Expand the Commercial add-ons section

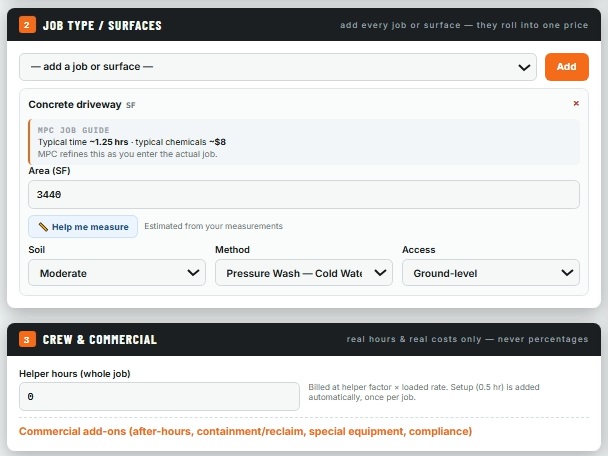[x=245, y=431]
